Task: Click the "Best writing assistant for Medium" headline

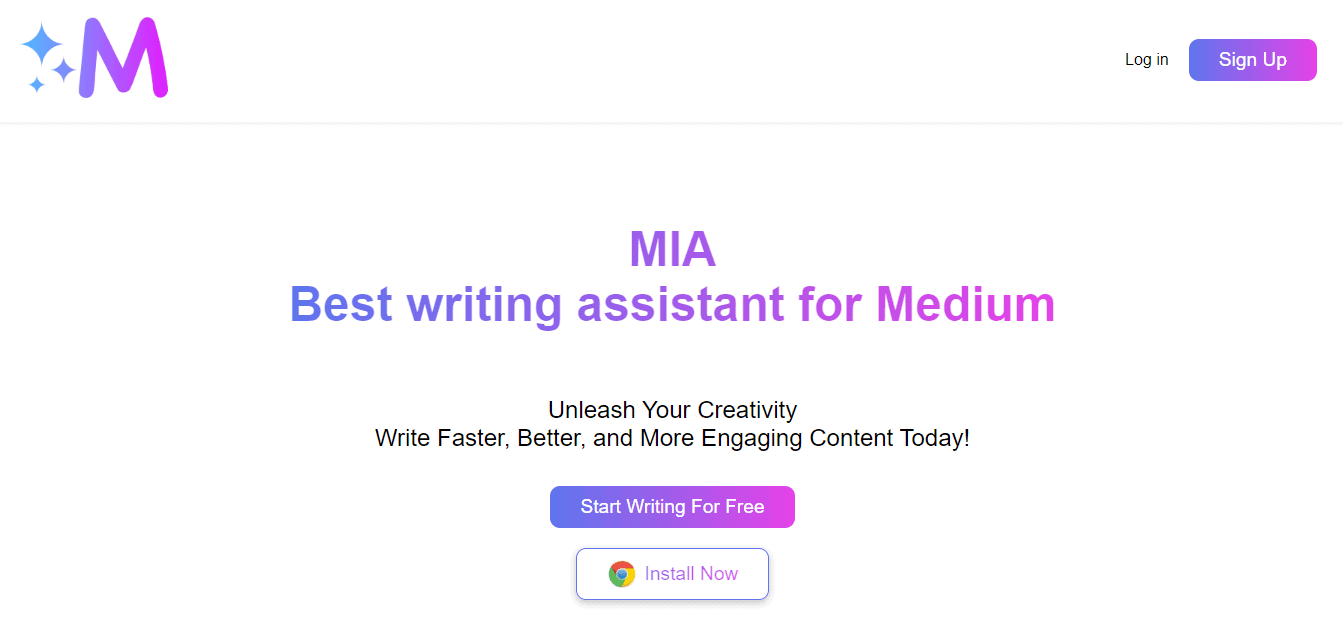Action: 672,304
